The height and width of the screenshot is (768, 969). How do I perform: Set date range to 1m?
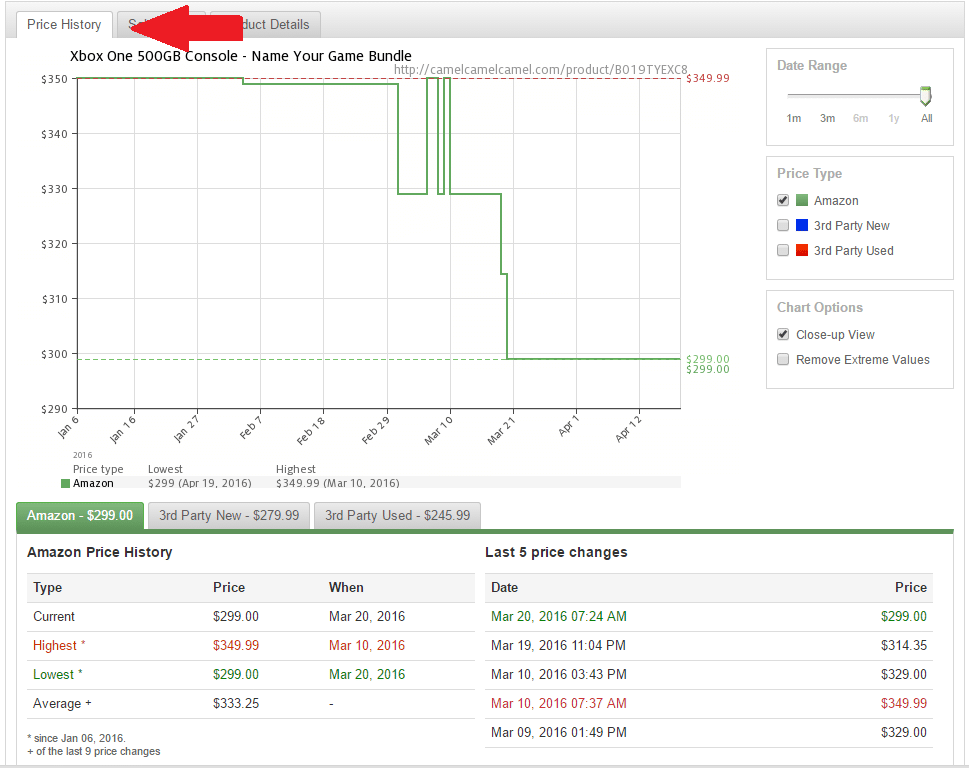(x=793, y=118)
